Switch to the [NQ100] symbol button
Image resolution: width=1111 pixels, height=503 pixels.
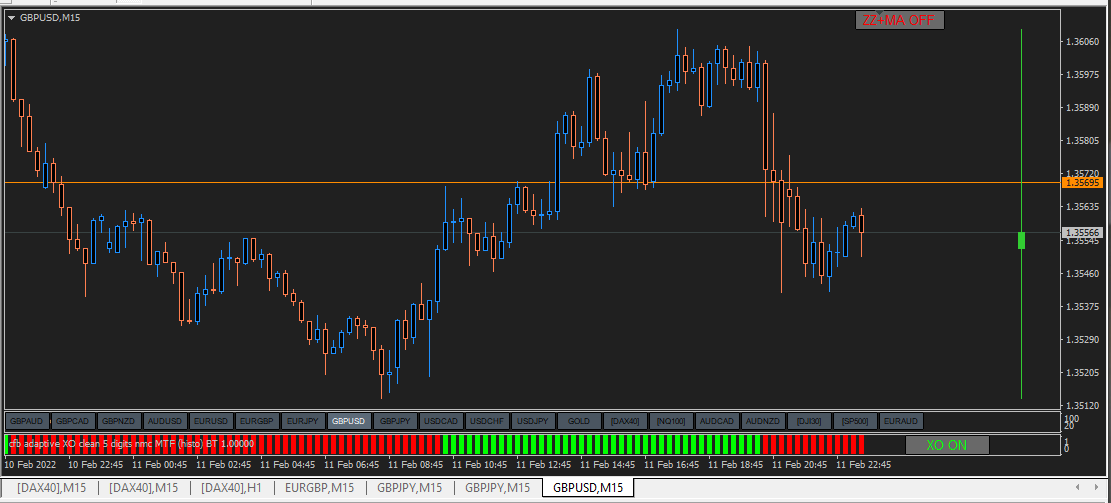(671, 421)
